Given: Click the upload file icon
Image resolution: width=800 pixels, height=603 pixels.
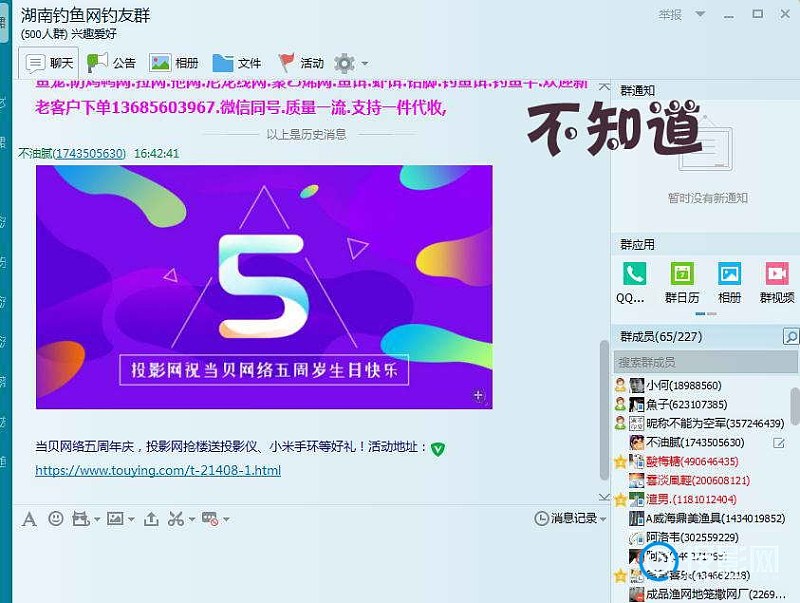Looking at the screenshot, I should pos(151,519).
